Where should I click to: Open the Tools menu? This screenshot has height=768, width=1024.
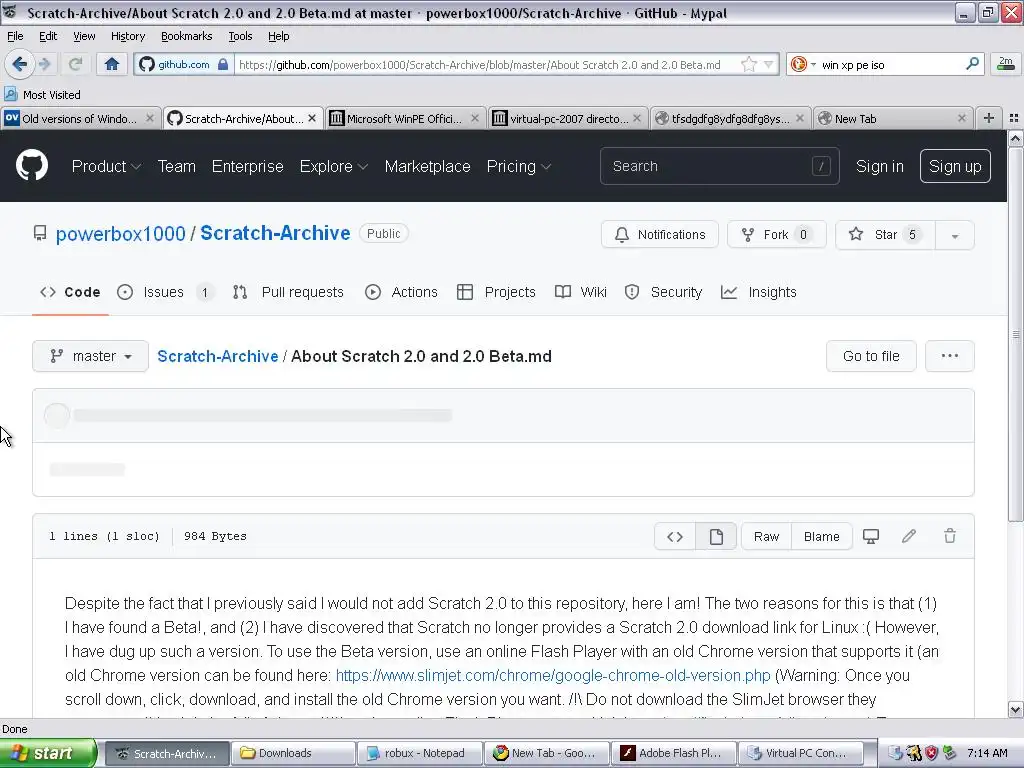coord(240,36)
